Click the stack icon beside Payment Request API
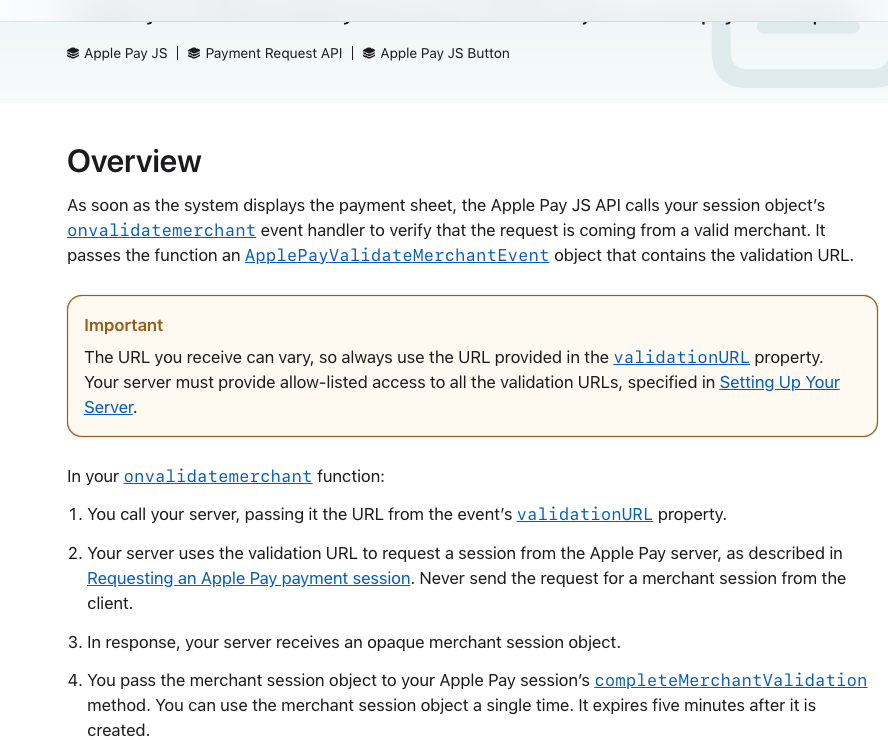 tap(194, 53)
